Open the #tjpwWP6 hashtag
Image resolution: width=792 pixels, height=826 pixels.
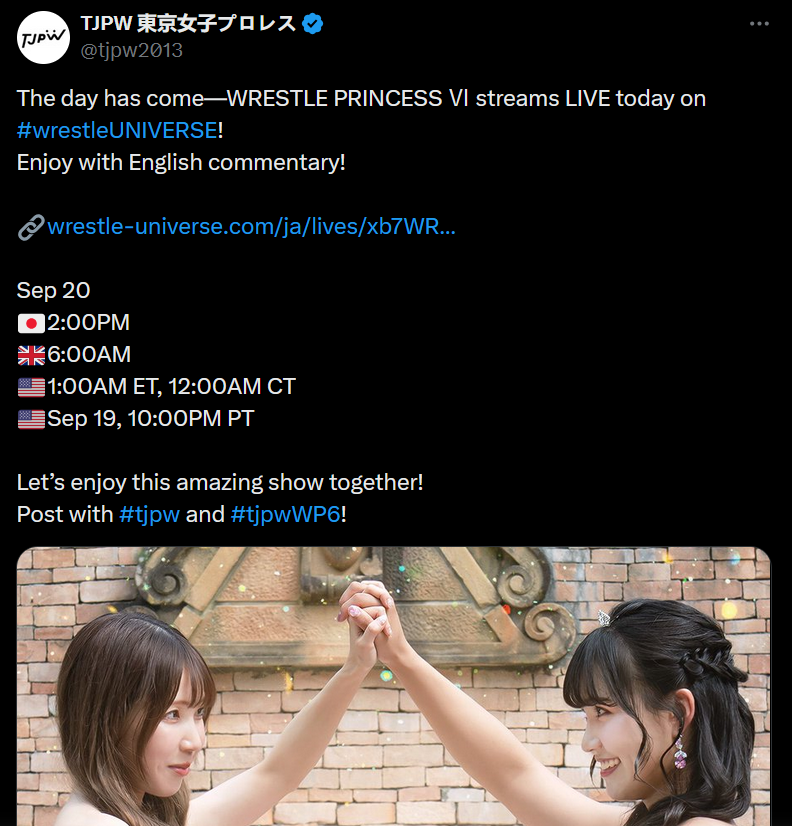pos(286,515)
